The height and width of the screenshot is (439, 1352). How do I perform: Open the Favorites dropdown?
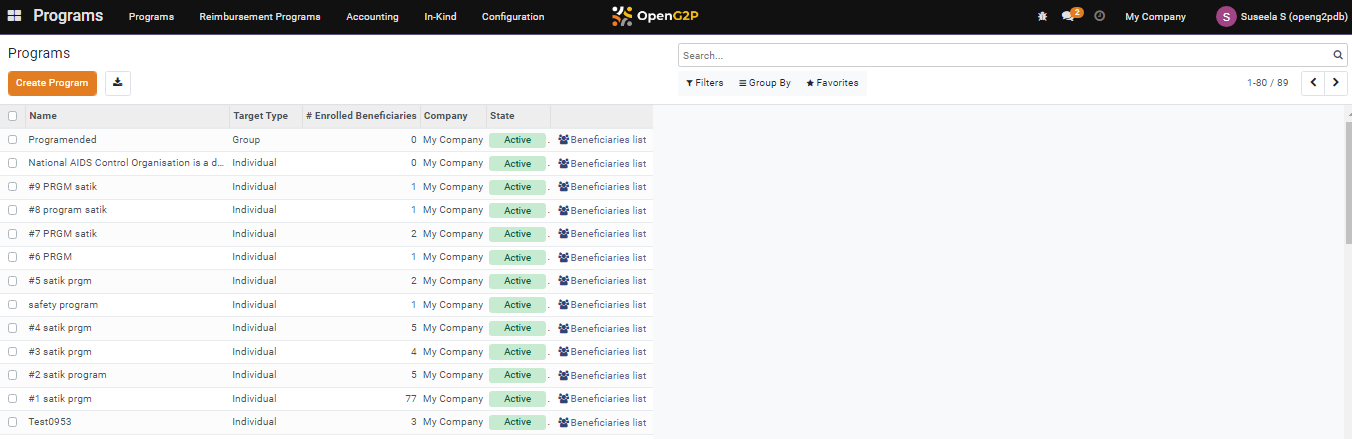tap(832, 83)
